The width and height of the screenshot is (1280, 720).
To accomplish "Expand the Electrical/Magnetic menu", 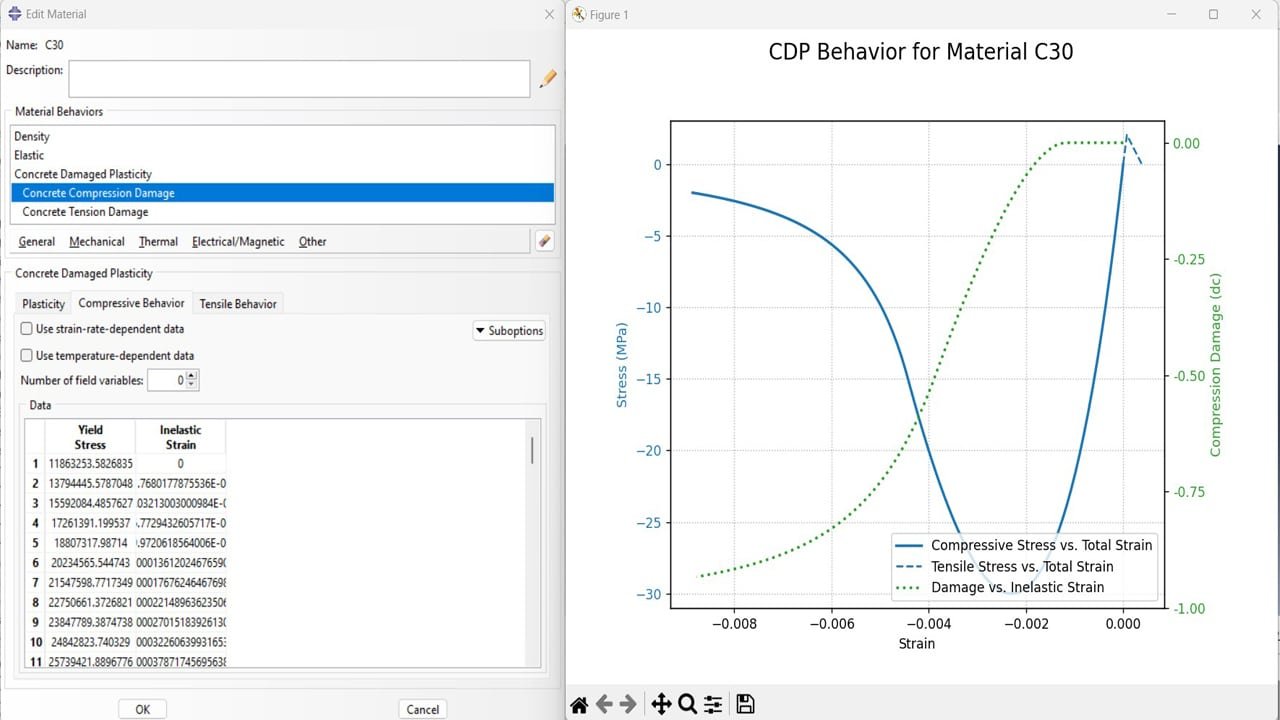I will click(238, 242).
